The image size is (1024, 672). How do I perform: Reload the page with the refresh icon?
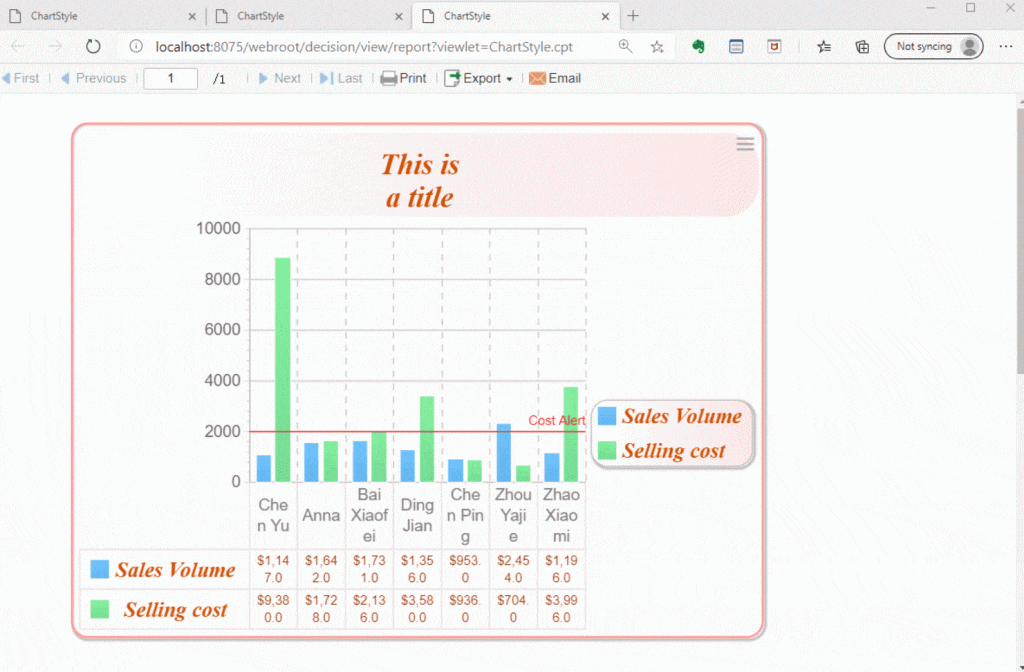93,46
